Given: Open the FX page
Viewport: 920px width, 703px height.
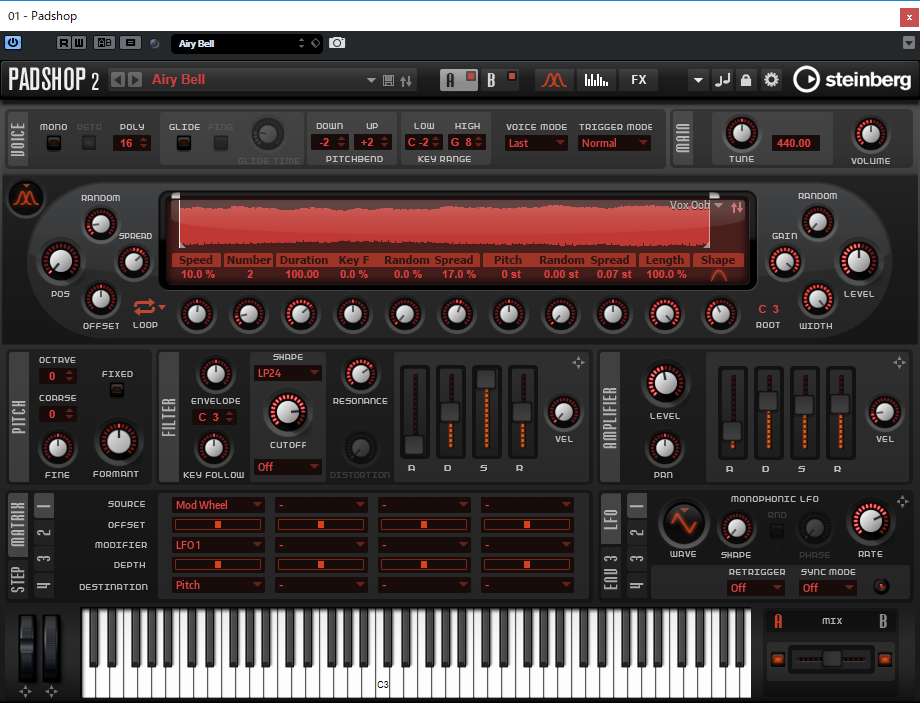Looking at the screenshot, I should click(638, 80).
